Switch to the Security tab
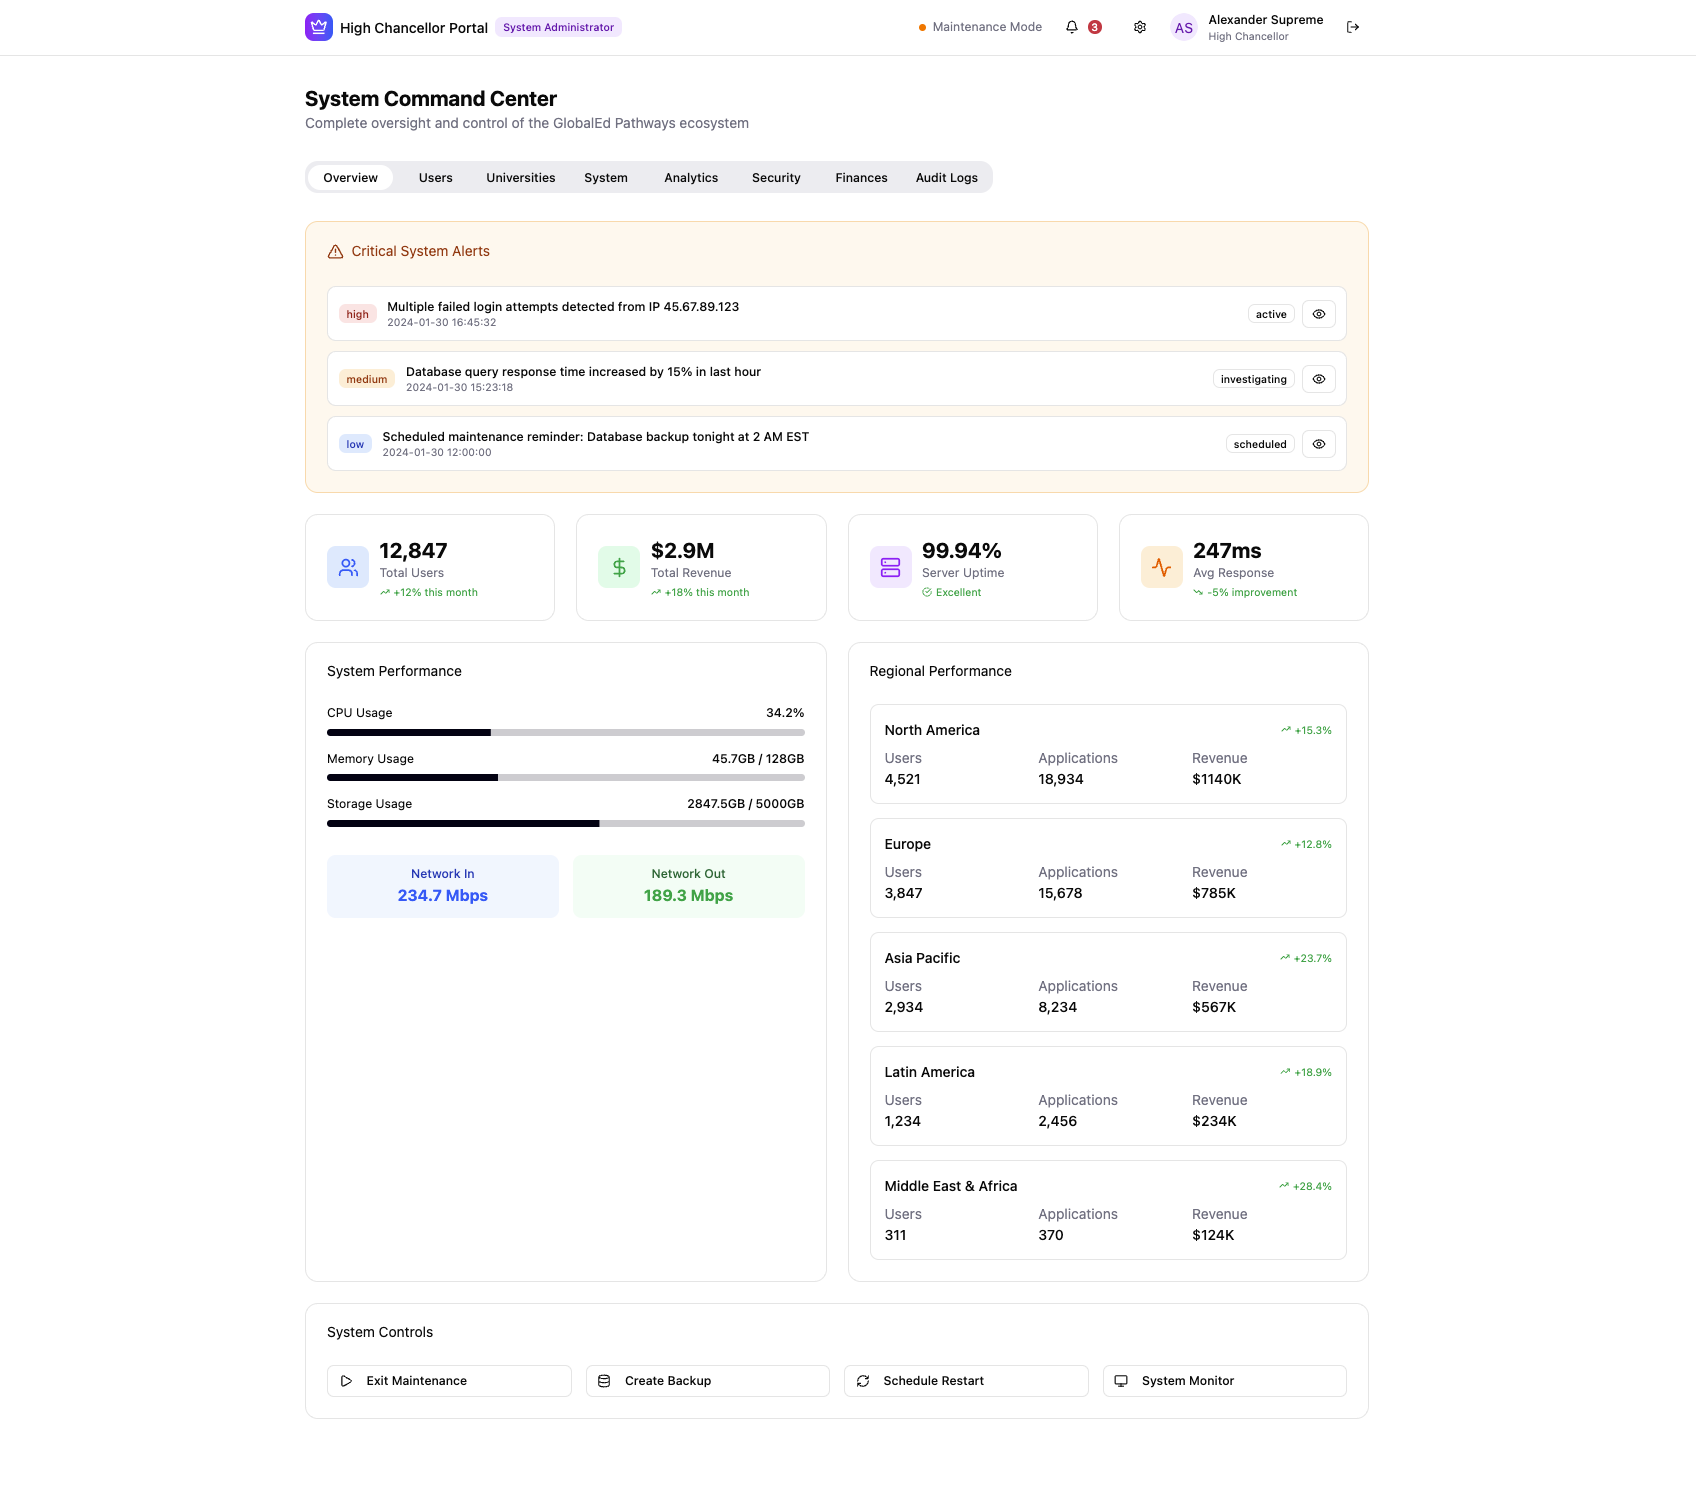 [776, 178]
